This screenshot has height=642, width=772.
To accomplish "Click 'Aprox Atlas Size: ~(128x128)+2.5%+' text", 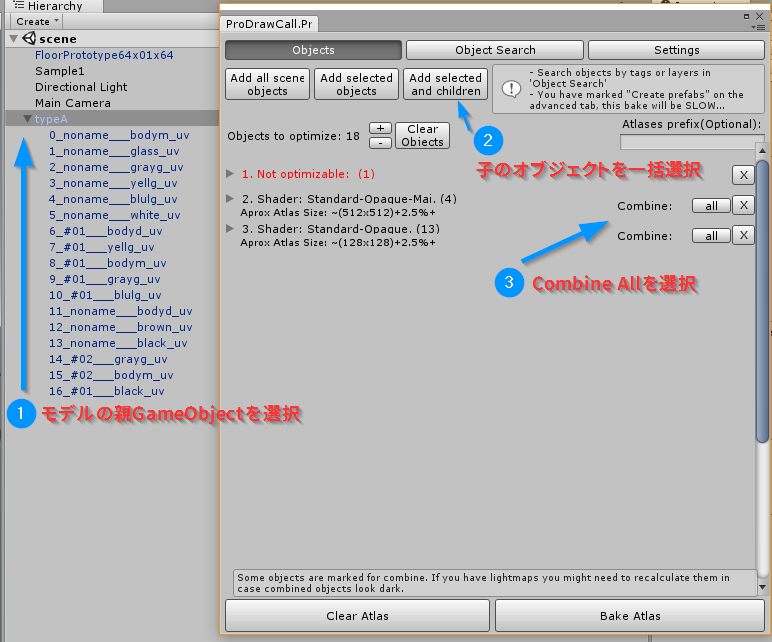I will point(338,243).
